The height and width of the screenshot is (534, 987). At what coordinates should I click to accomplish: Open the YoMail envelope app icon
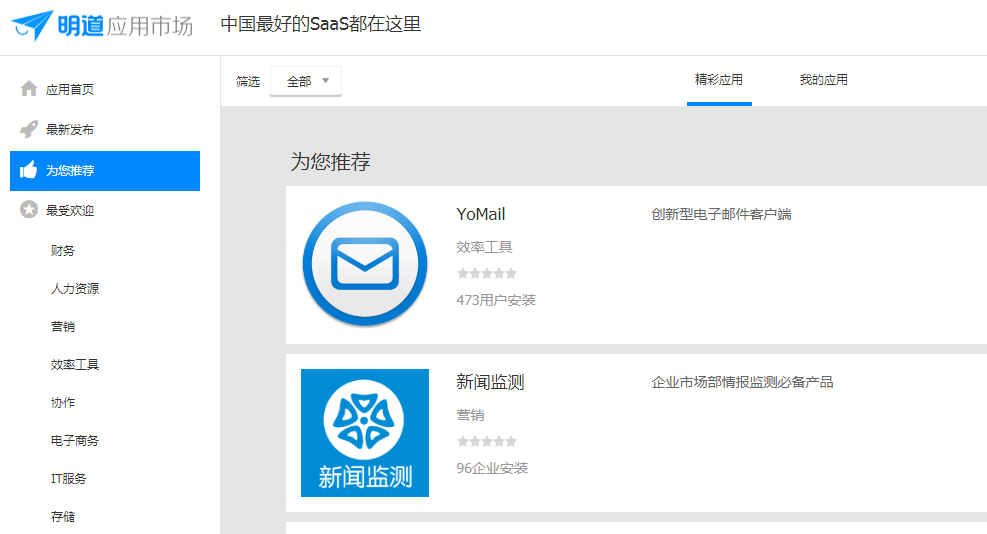tap(365, 264)
